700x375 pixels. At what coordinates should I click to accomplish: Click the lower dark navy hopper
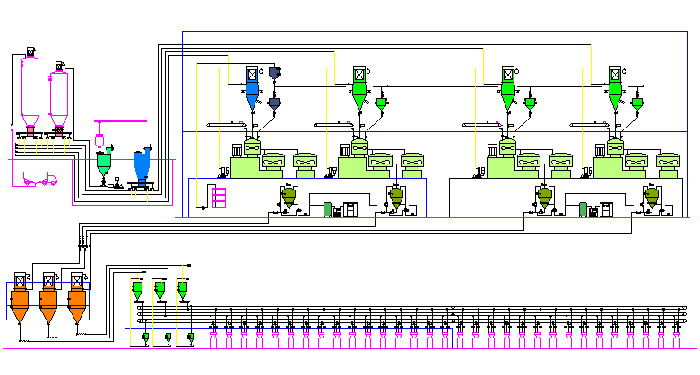(275, 104)
